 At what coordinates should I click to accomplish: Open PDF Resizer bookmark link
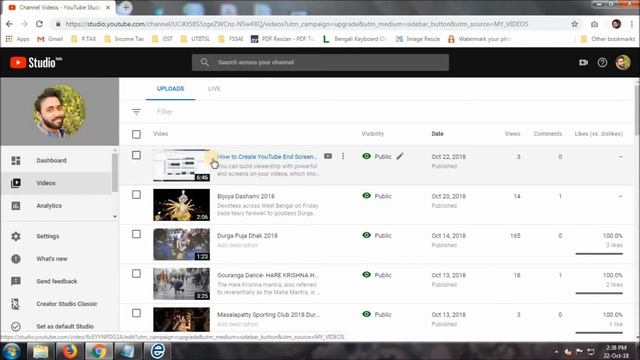click(x=282, y=39)
